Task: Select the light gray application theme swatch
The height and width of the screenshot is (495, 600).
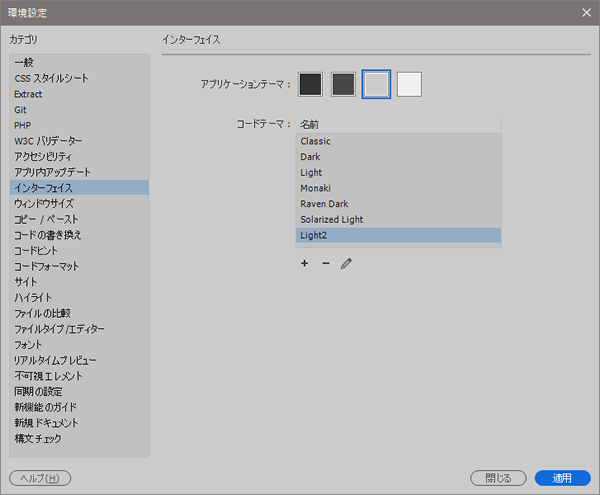Action: (376, 84)
